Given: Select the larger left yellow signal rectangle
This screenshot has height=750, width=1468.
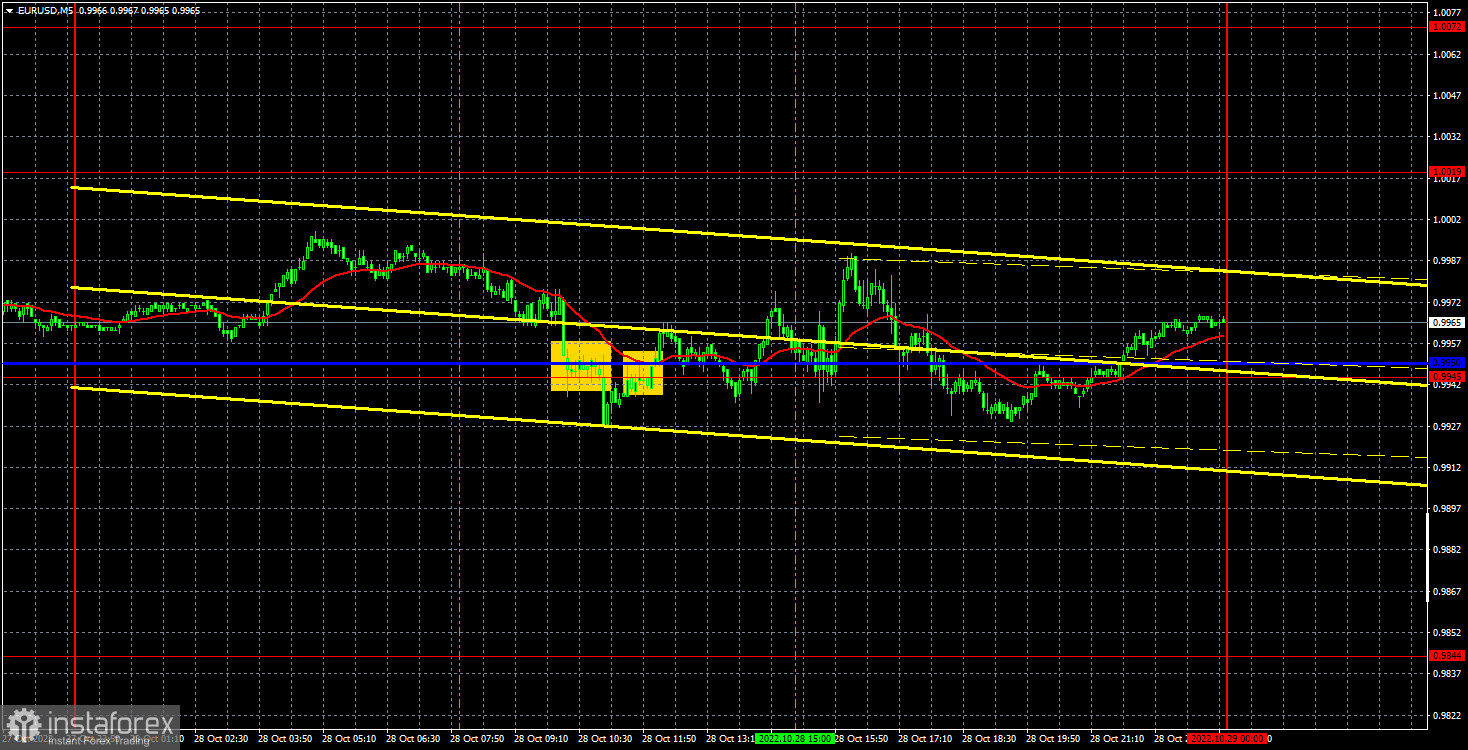Looking at the screenshot, I should tap(581, 366).
